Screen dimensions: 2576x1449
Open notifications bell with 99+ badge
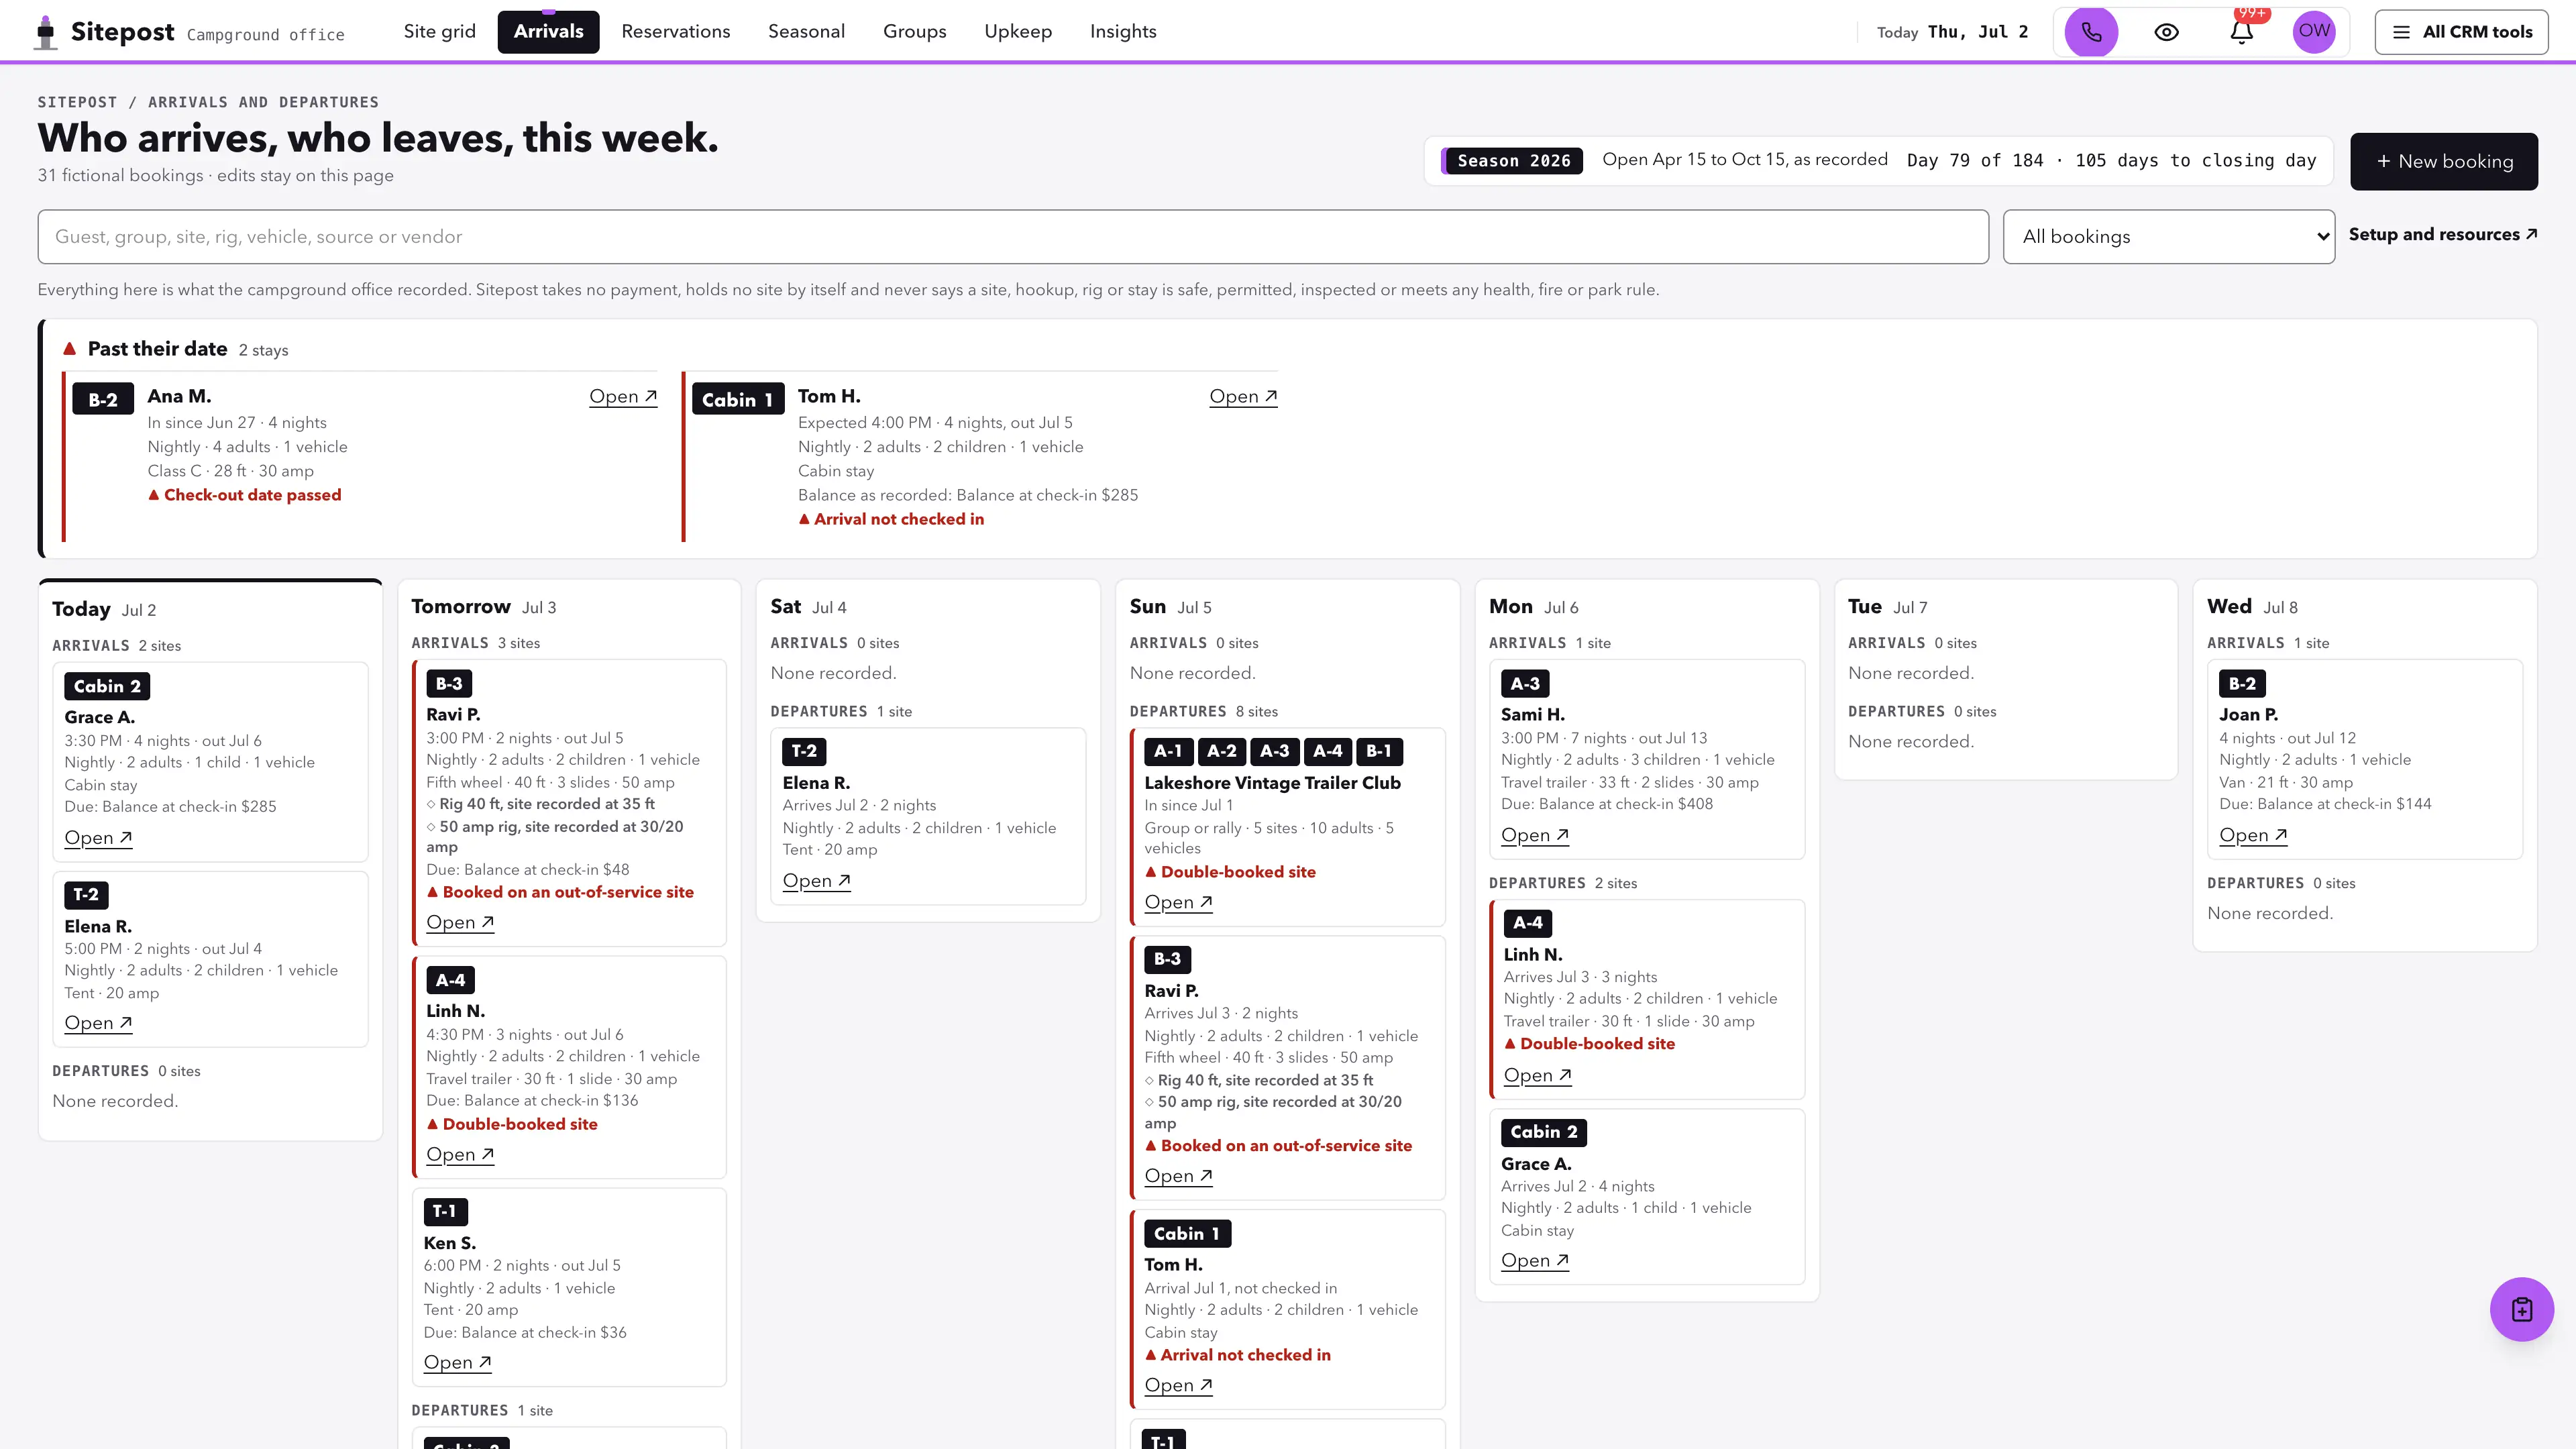2241,32
